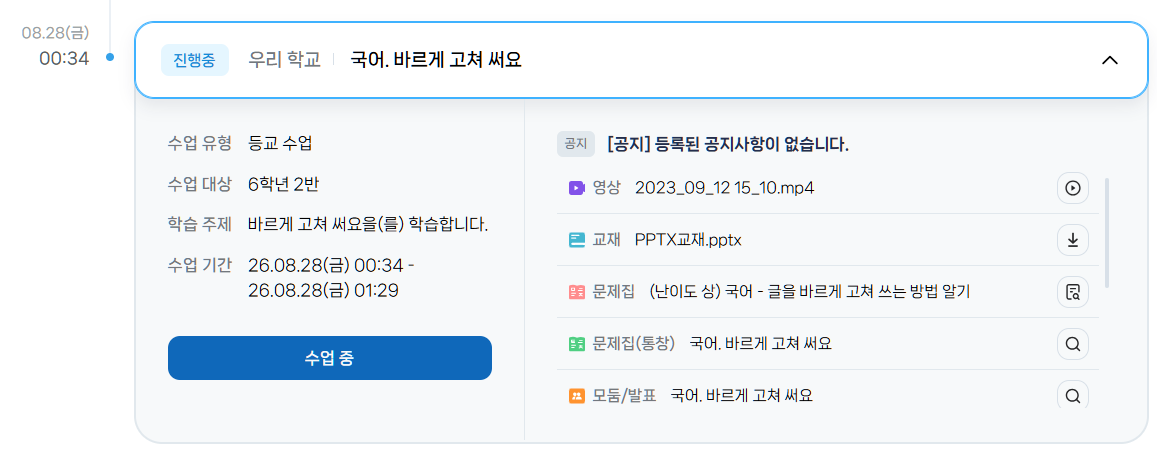Image resolution: width=1157 pixels, height=459 pixels.
Task: Download the PPTX교재.pptx file
Action: (x=1072, y=240)
